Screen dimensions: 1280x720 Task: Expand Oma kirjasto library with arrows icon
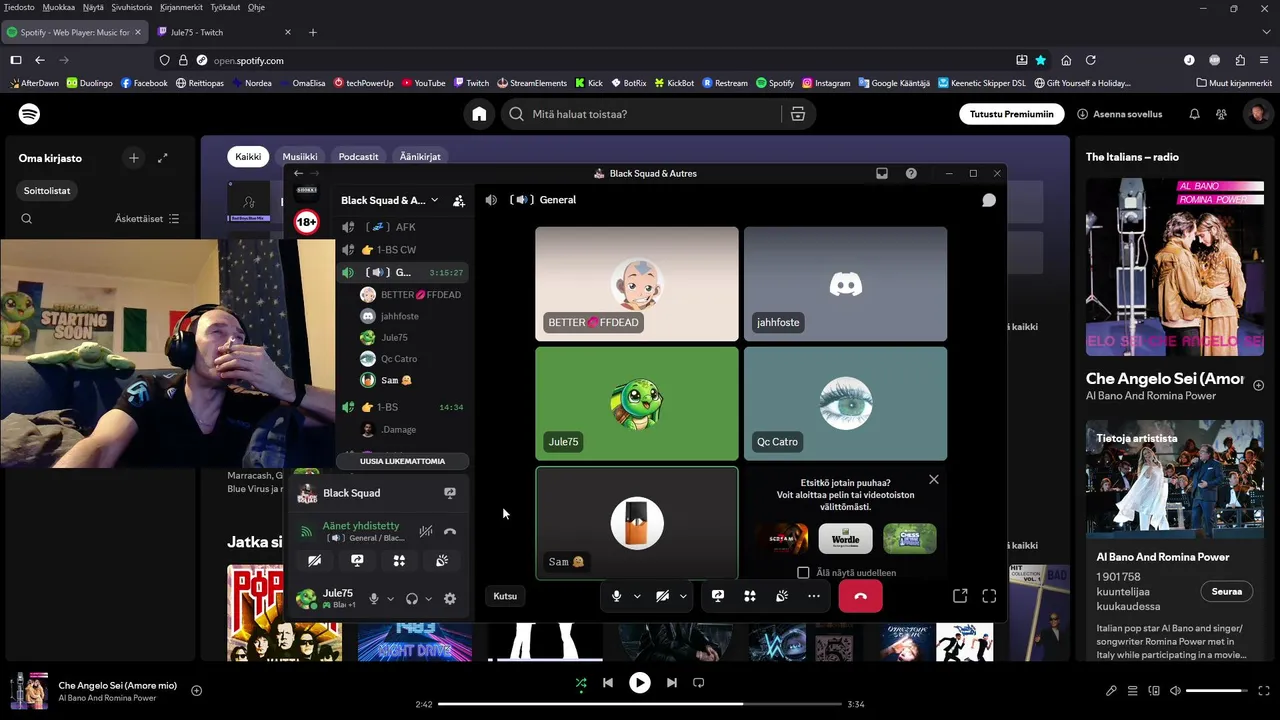pyautogui.click(x=163, y=158)
